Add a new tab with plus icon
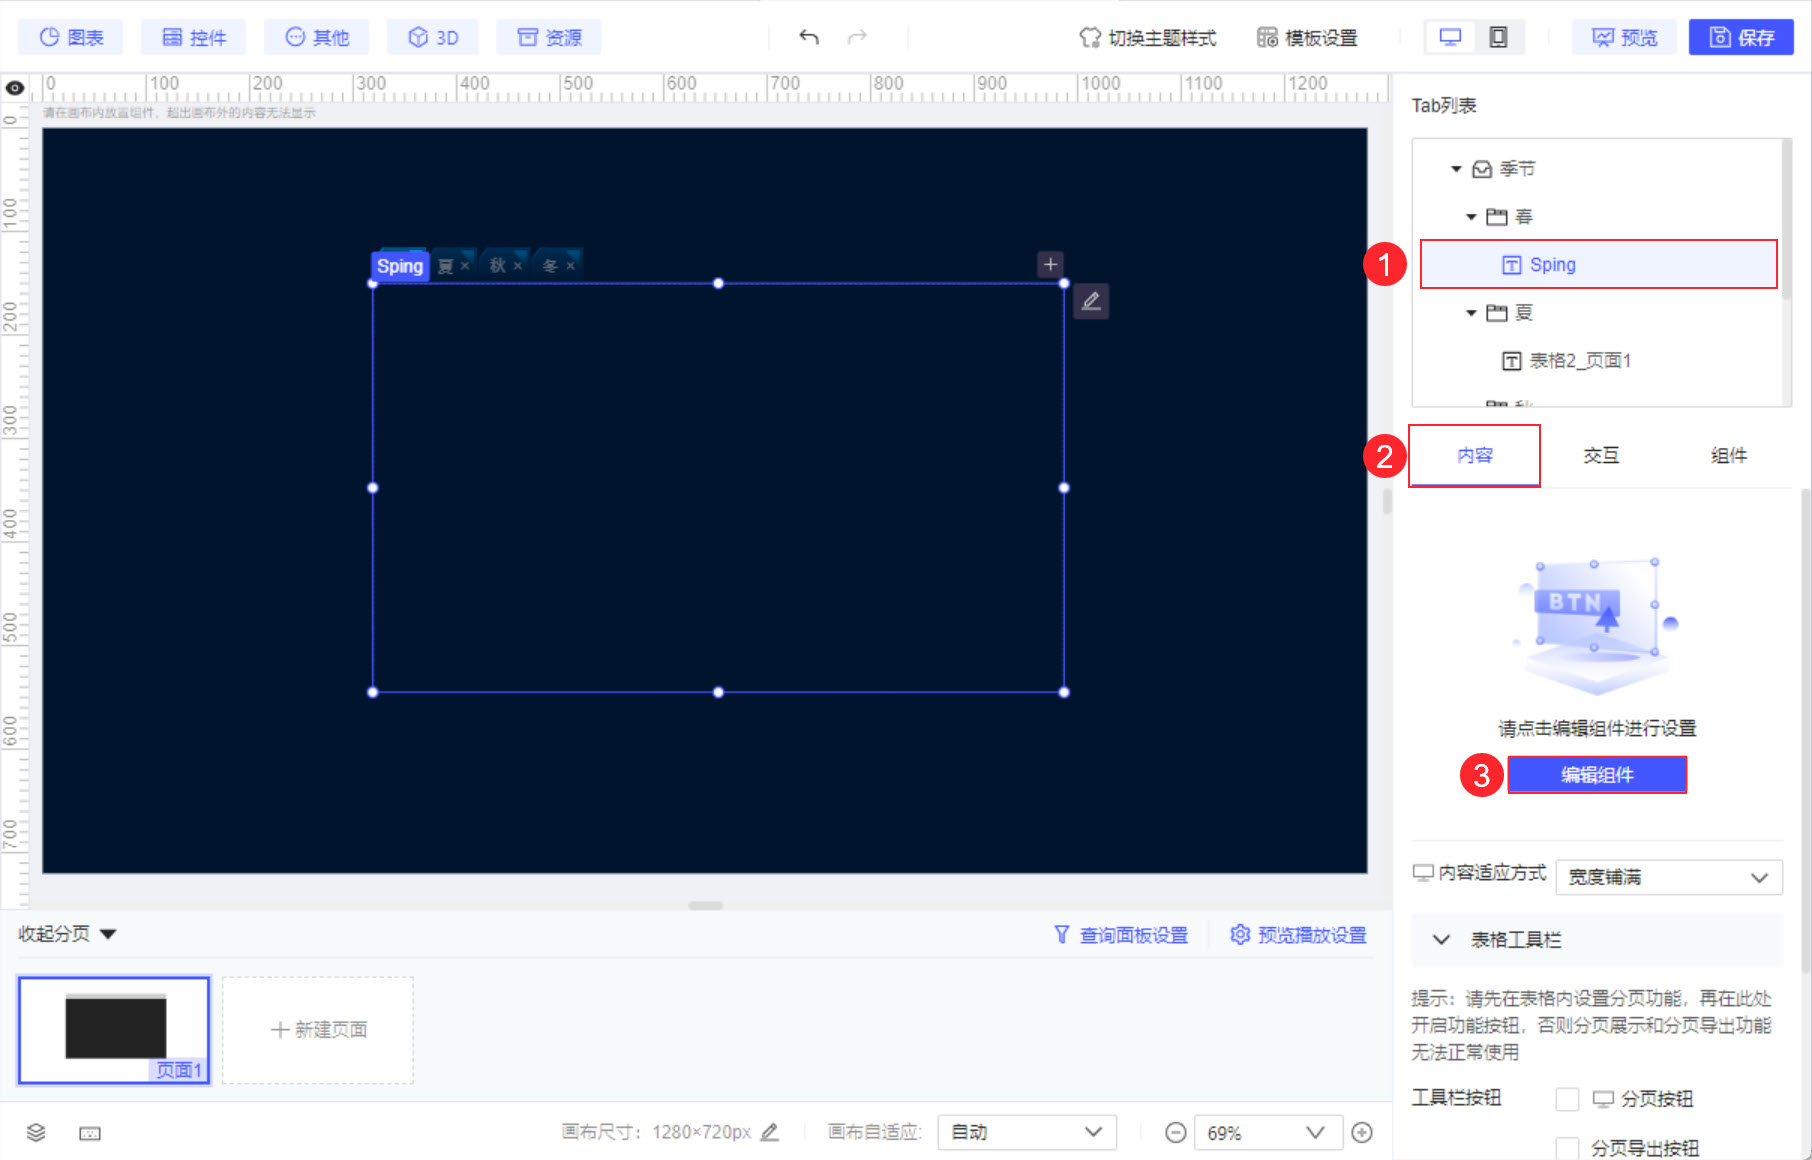 1050,264
